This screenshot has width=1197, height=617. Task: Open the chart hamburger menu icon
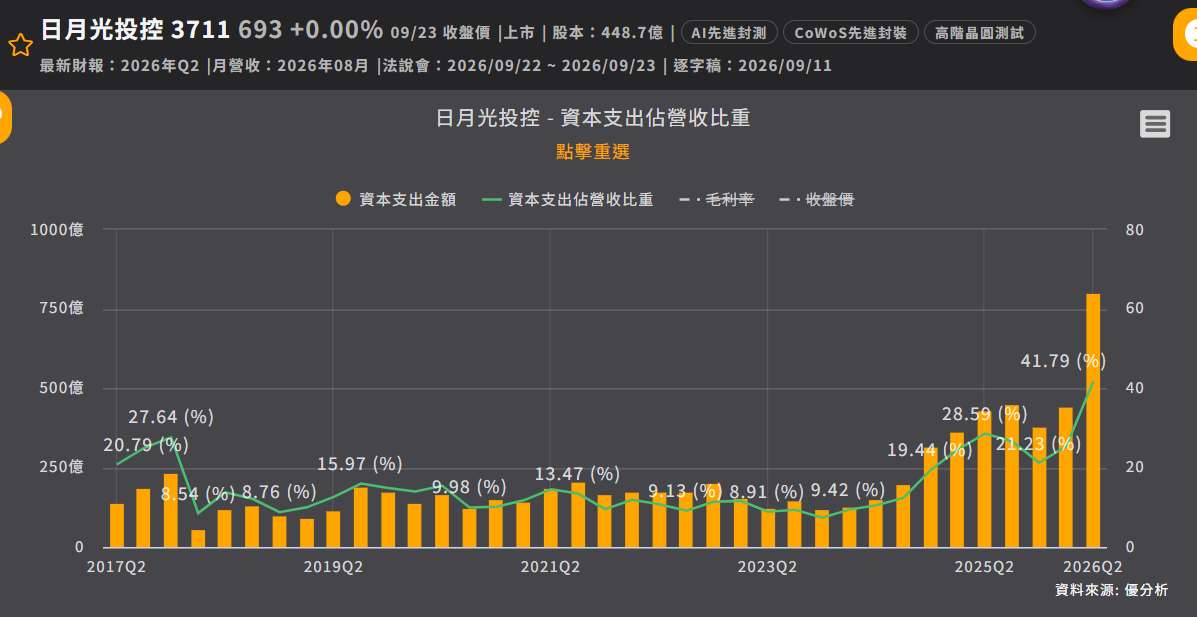pos(1155,124)
